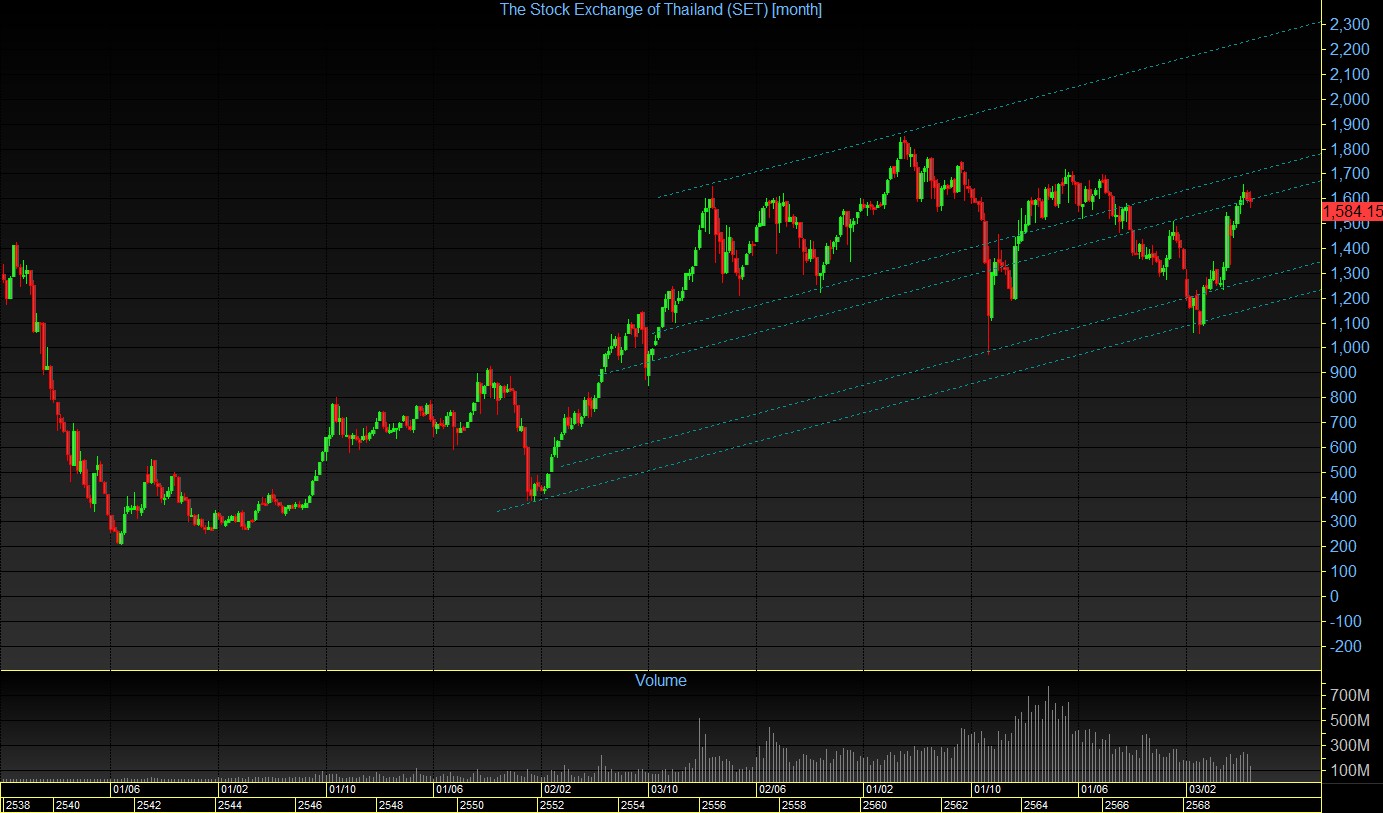This screenshot has height=813, width=1383.
Task: Click the red 1,584.15 current price tag
Action: (1352, 211)
